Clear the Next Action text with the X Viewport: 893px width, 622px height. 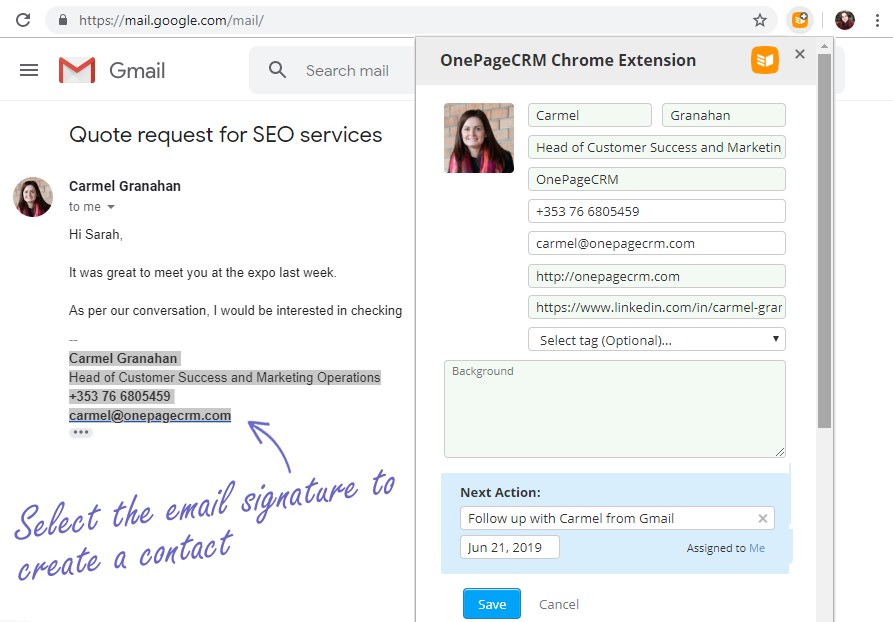point(763,518)
